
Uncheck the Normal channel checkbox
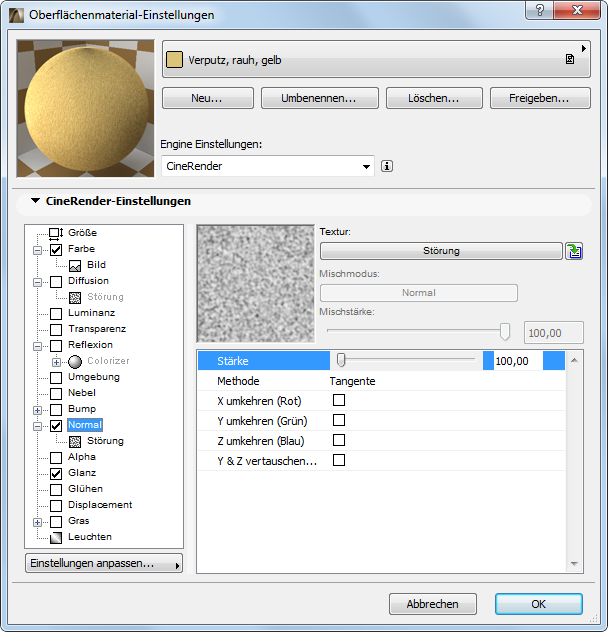56,426
